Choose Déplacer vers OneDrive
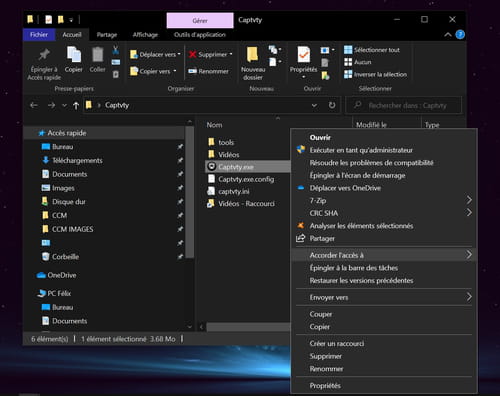Image resolution: width=500 pixels, height=396 pixels. click(x=384, y=188)
